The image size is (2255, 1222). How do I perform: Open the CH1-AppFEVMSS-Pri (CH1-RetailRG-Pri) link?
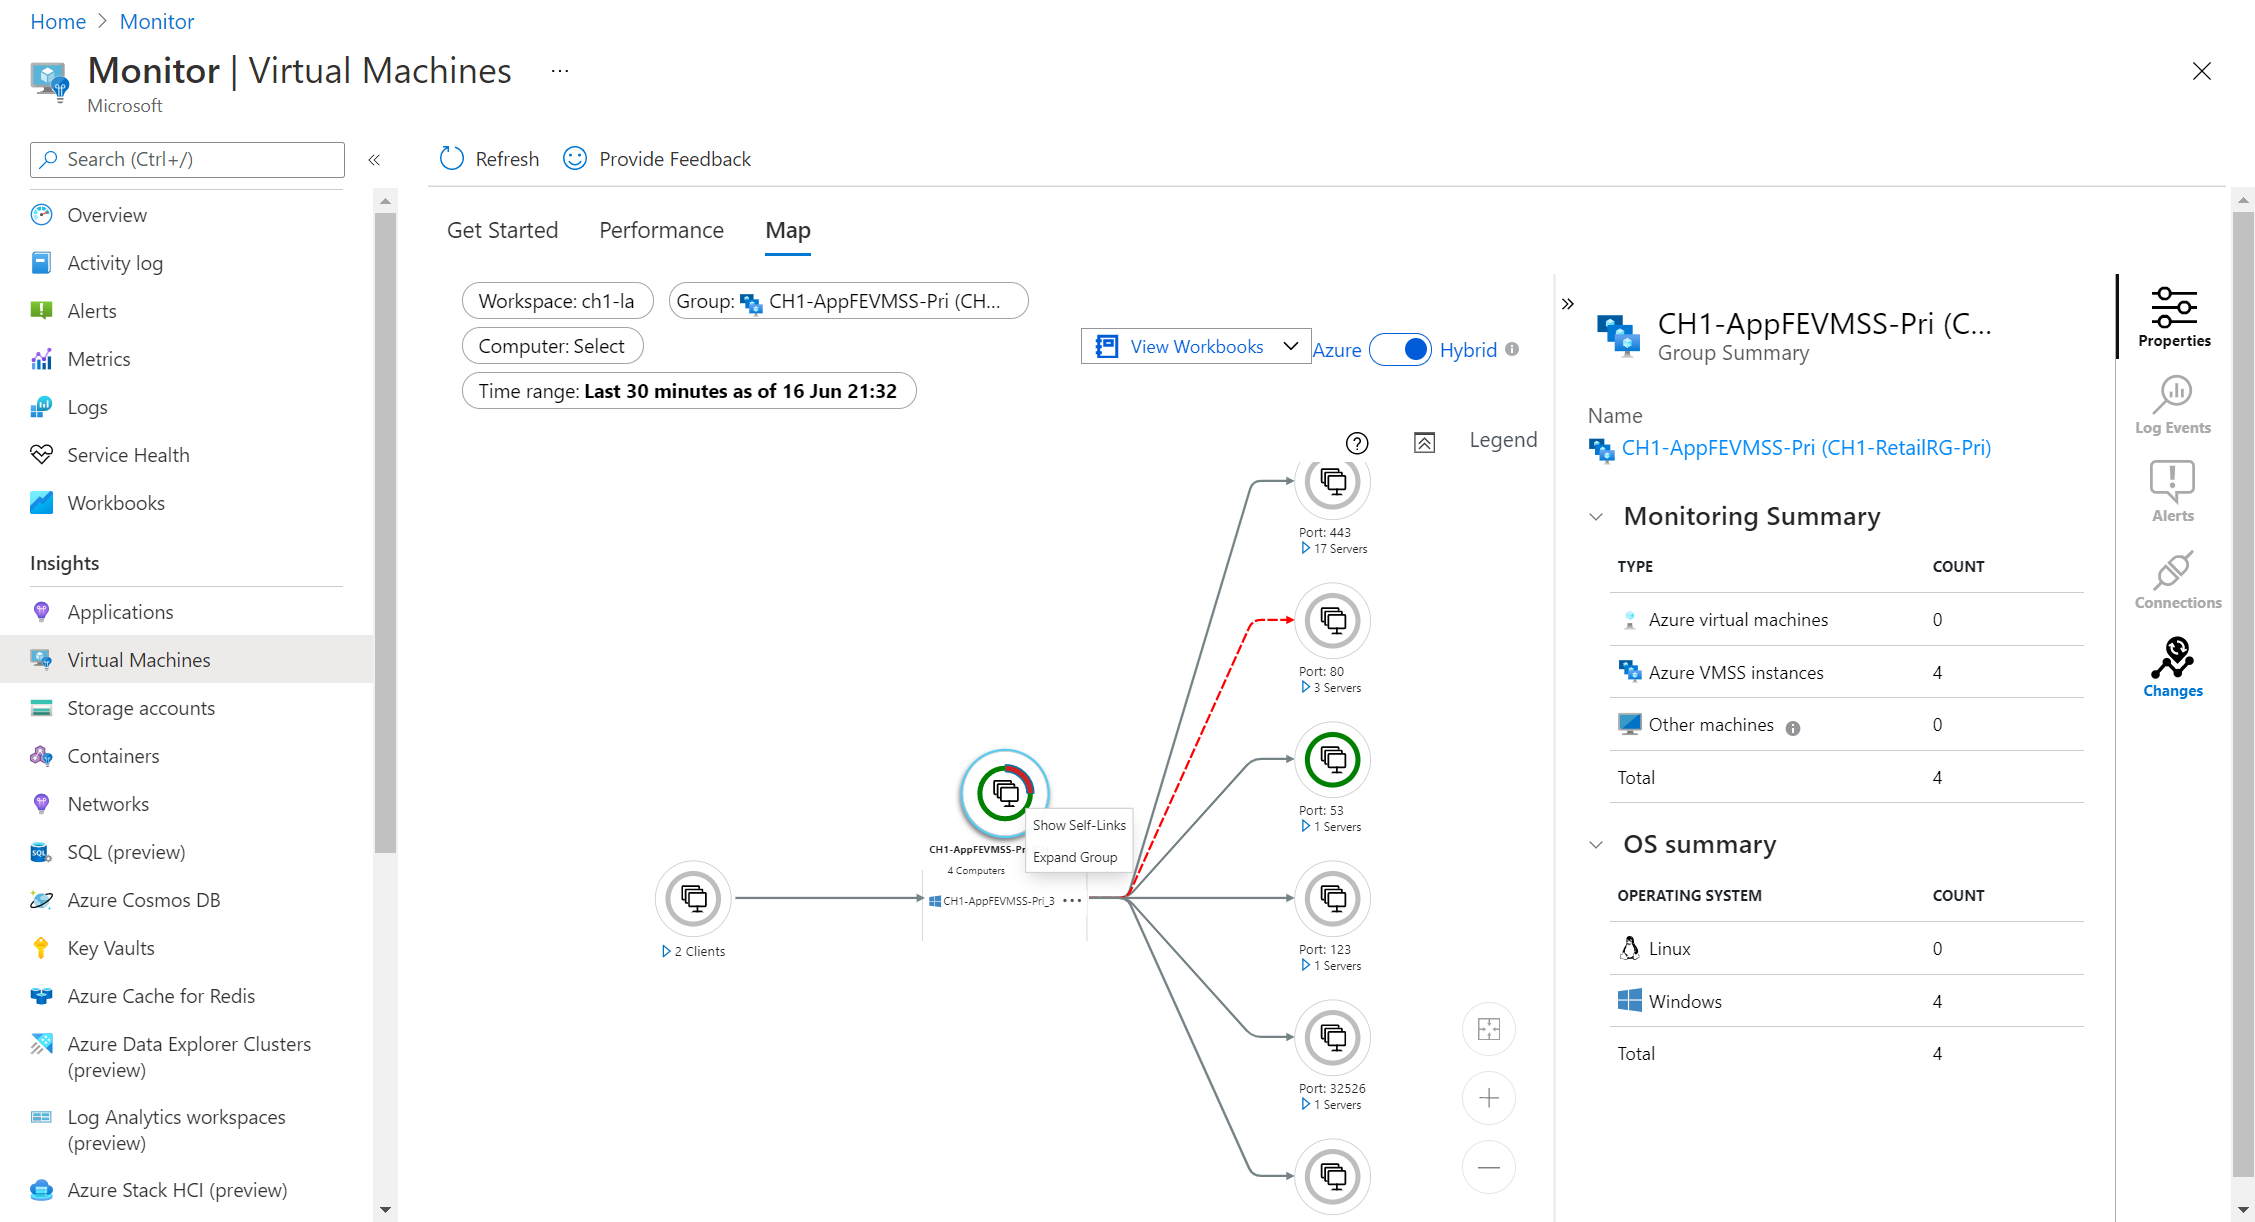(1805, 448)
